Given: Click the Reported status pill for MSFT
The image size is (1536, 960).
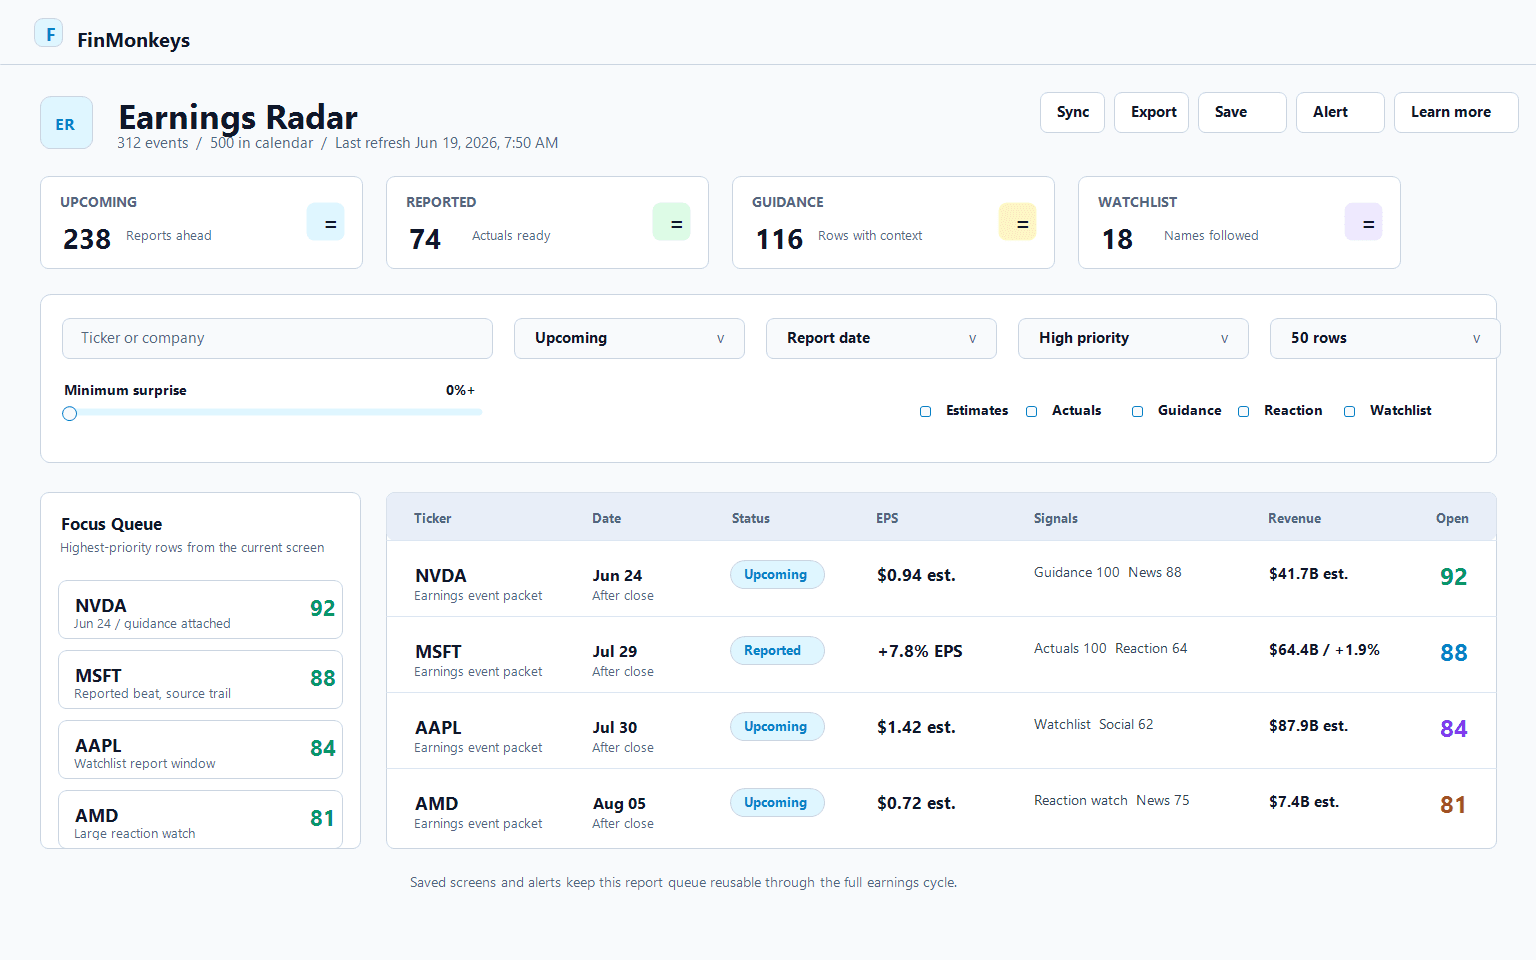Looking at the screenshot, I should [x=777, y=650].
